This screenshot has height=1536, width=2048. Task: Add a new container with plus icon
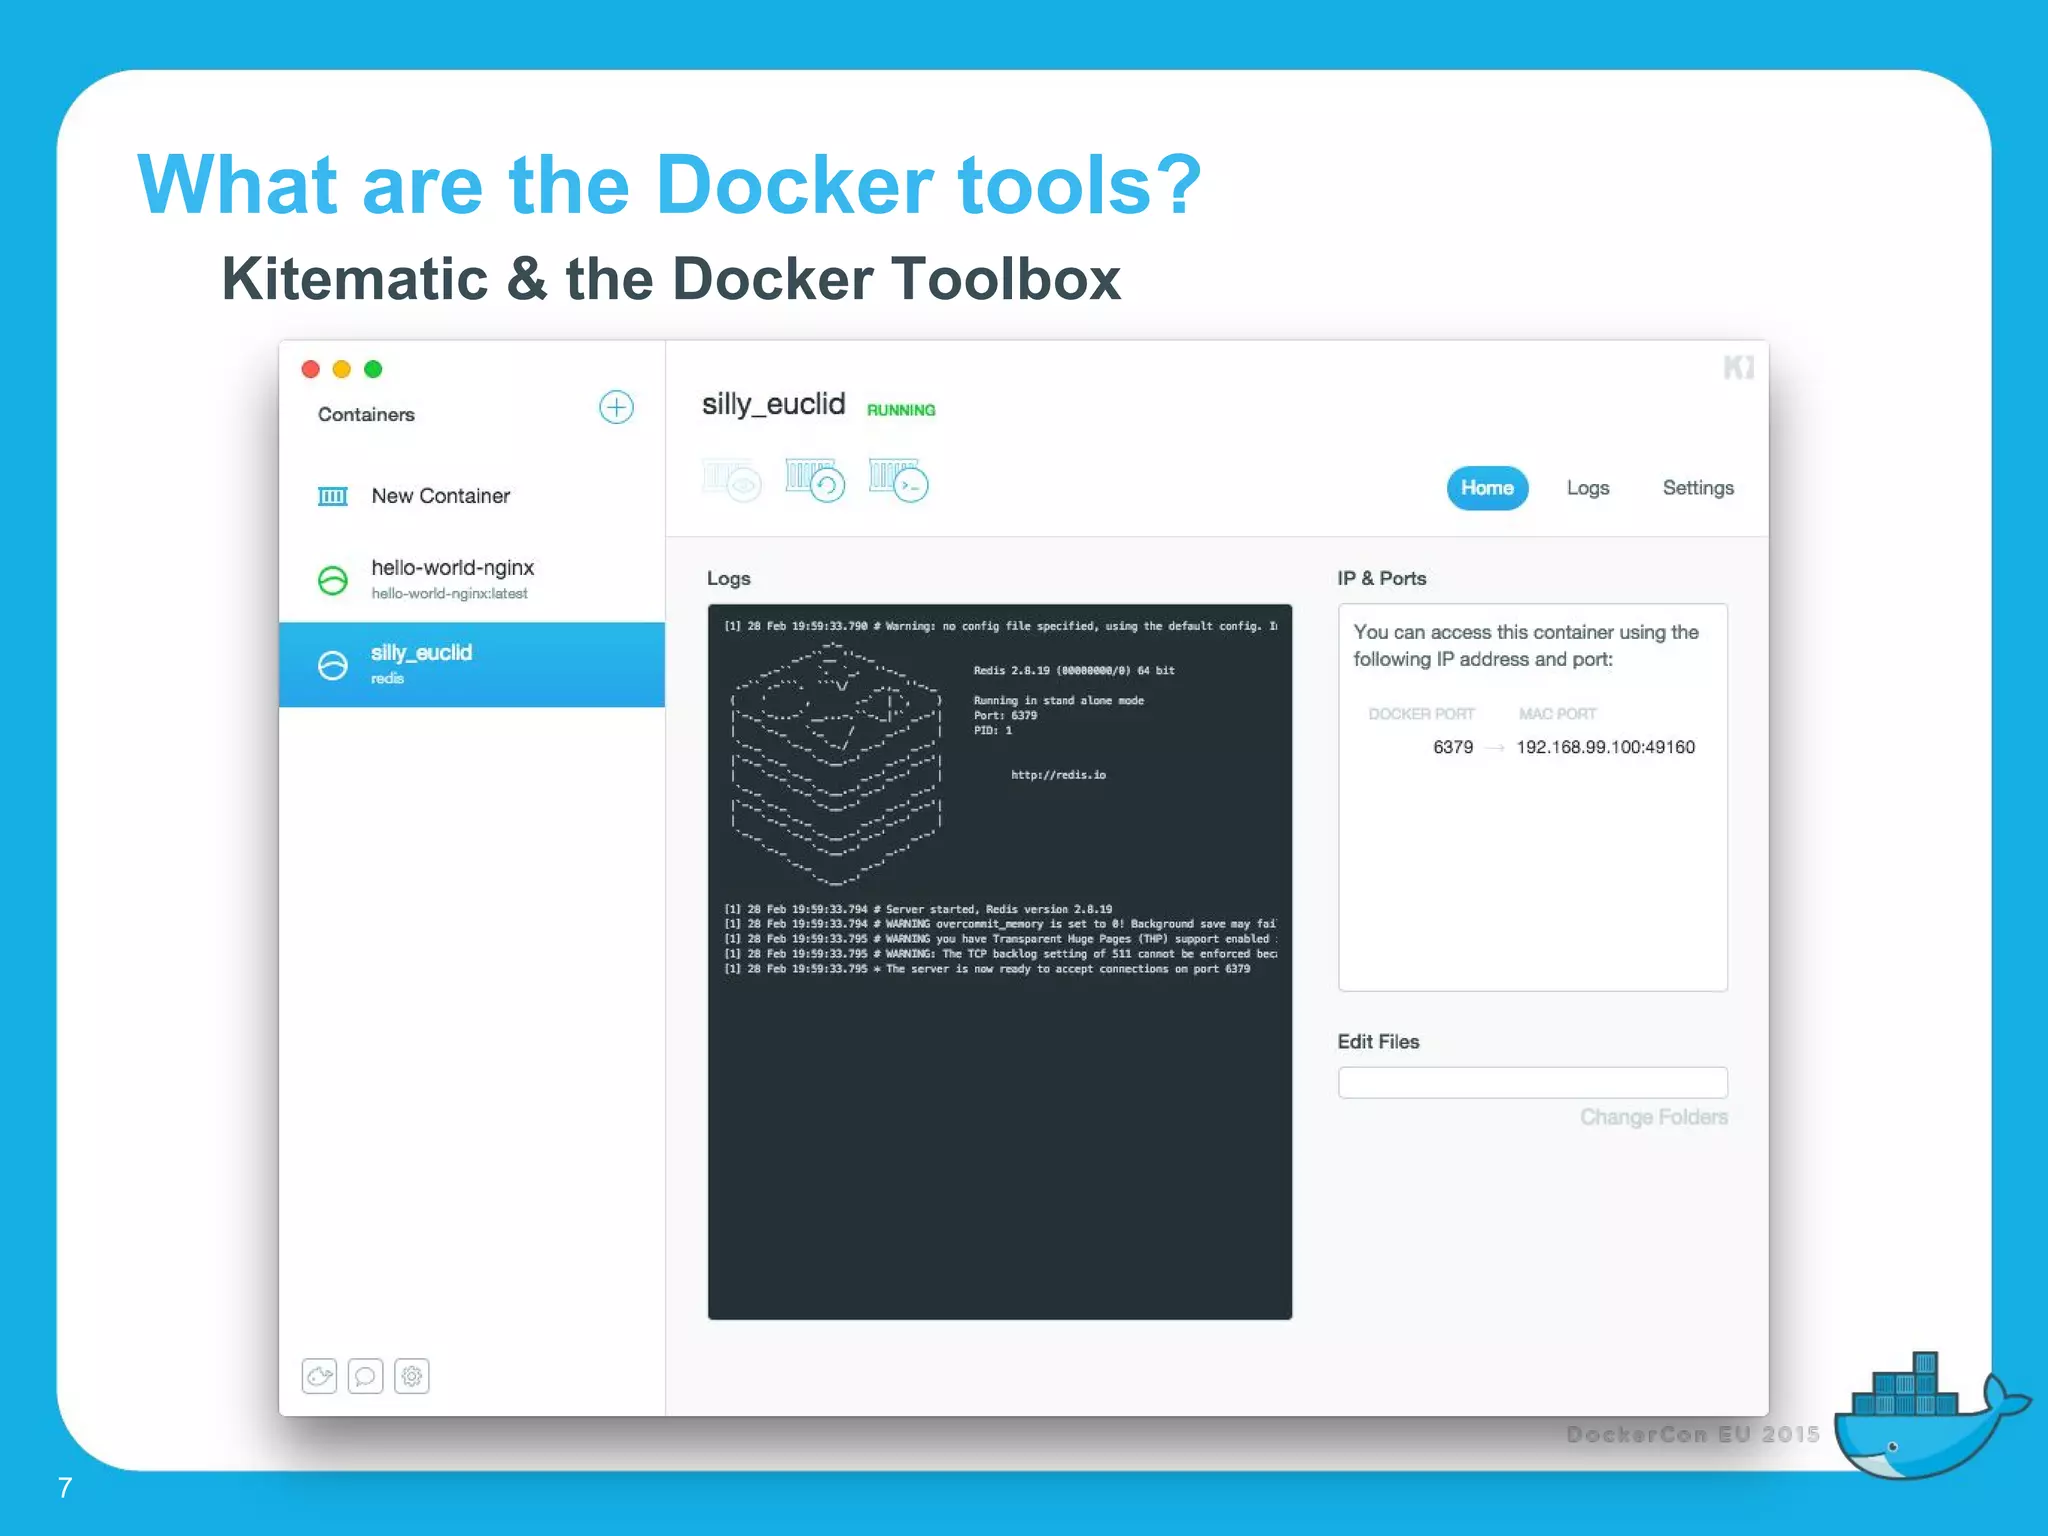(616, 407)
